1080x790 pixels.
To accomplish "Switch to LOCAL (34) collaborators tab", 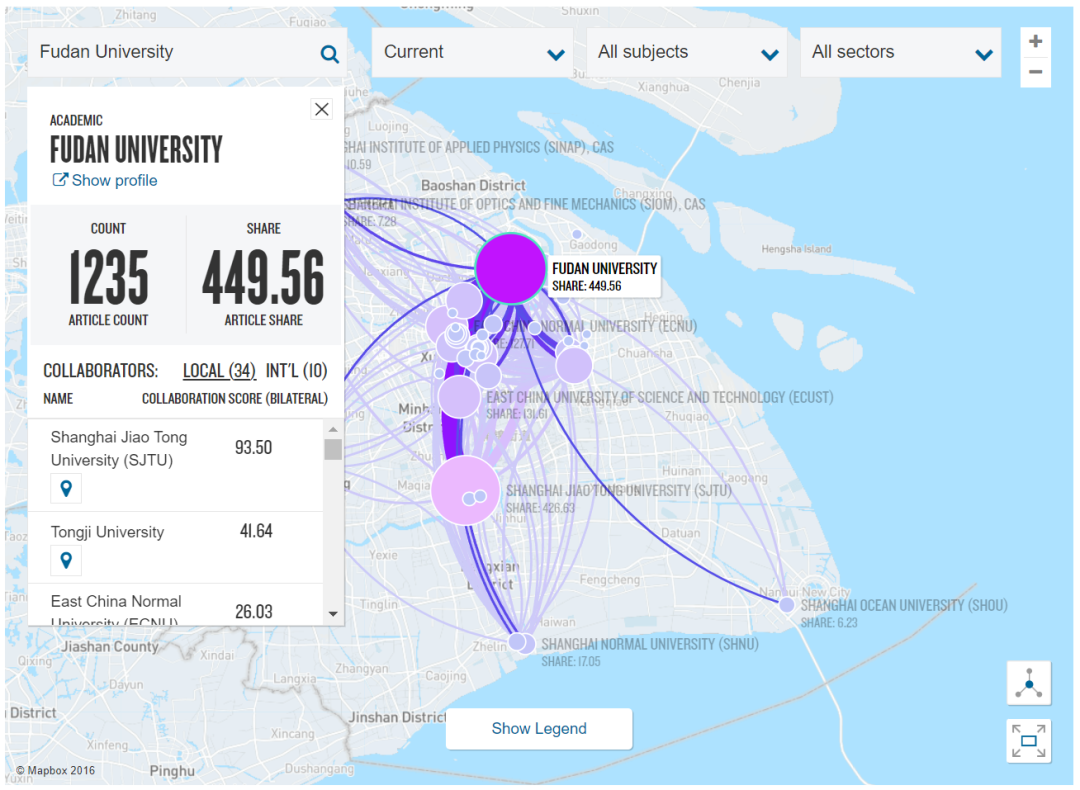I will [219, 371].
